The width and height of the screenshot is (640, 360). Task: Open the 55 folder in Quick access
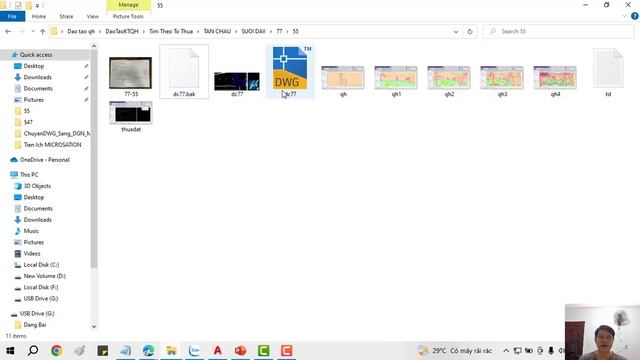tap(27, 111)
